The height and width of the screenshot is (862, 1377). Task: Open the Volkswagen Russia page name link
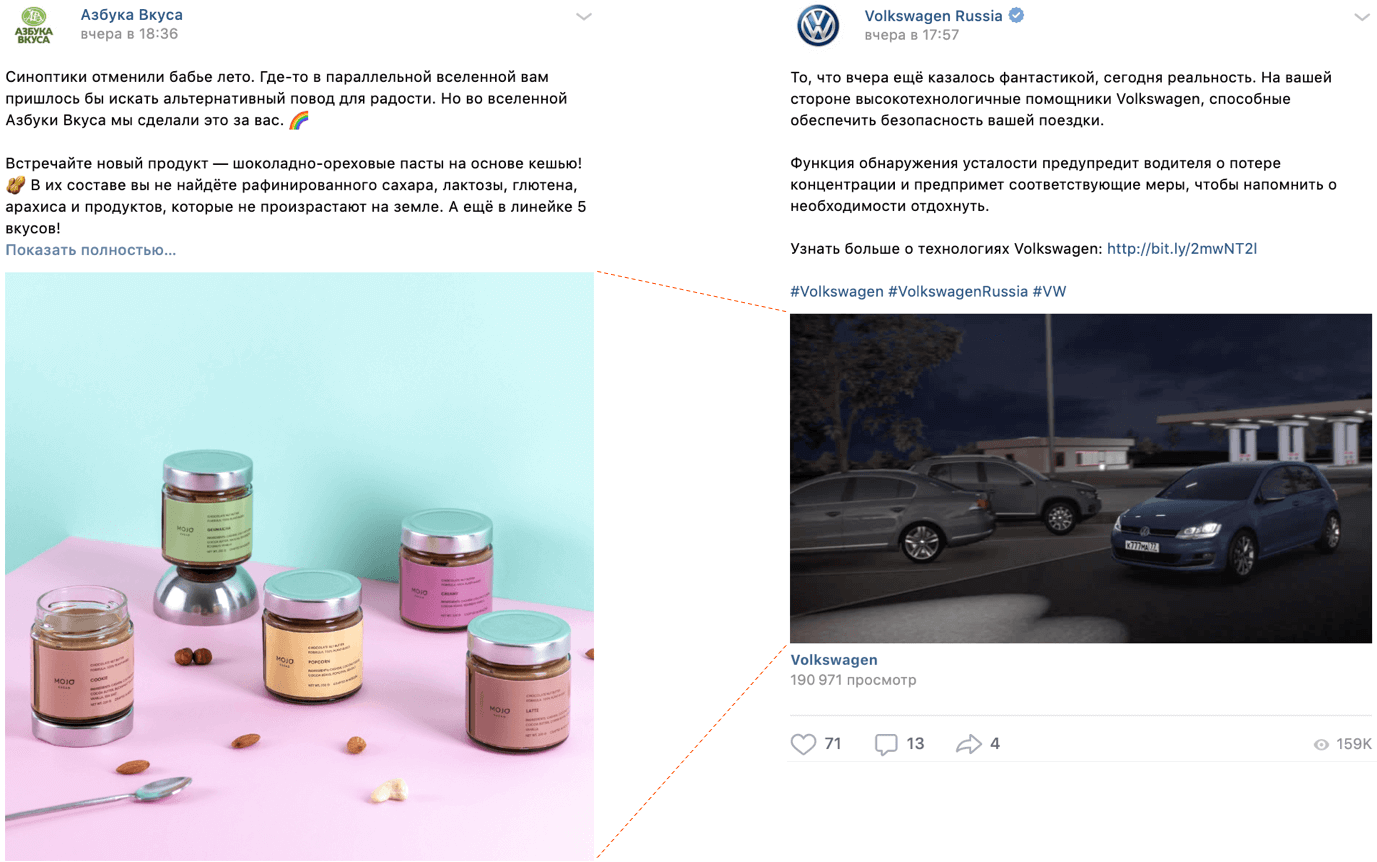pos(934,15)
